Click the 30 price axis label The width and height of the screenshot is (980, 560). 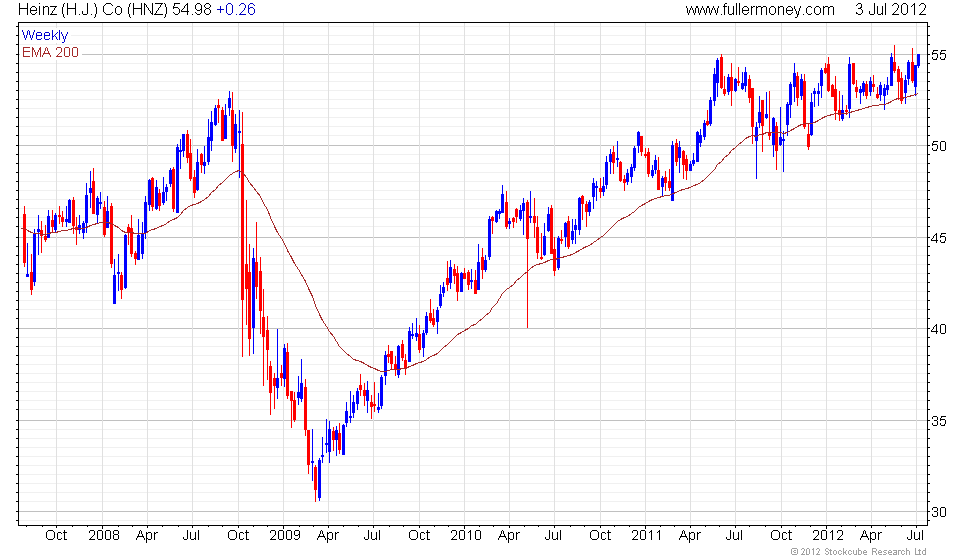pyautogui.click(x=939, y=512)
